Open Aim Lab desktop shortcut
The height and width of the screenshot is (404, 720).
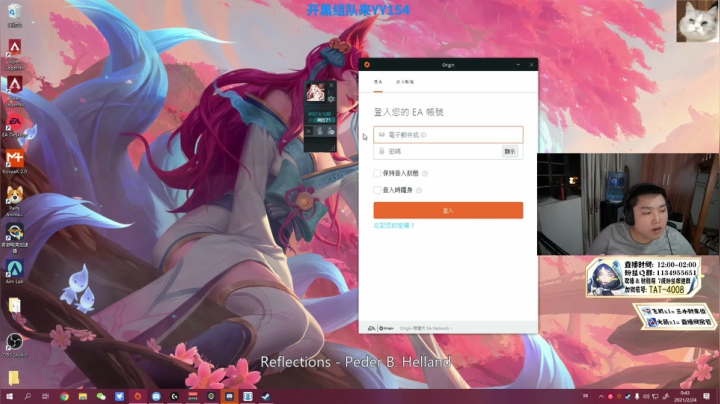pyautogui.click(x=15, y=271)
